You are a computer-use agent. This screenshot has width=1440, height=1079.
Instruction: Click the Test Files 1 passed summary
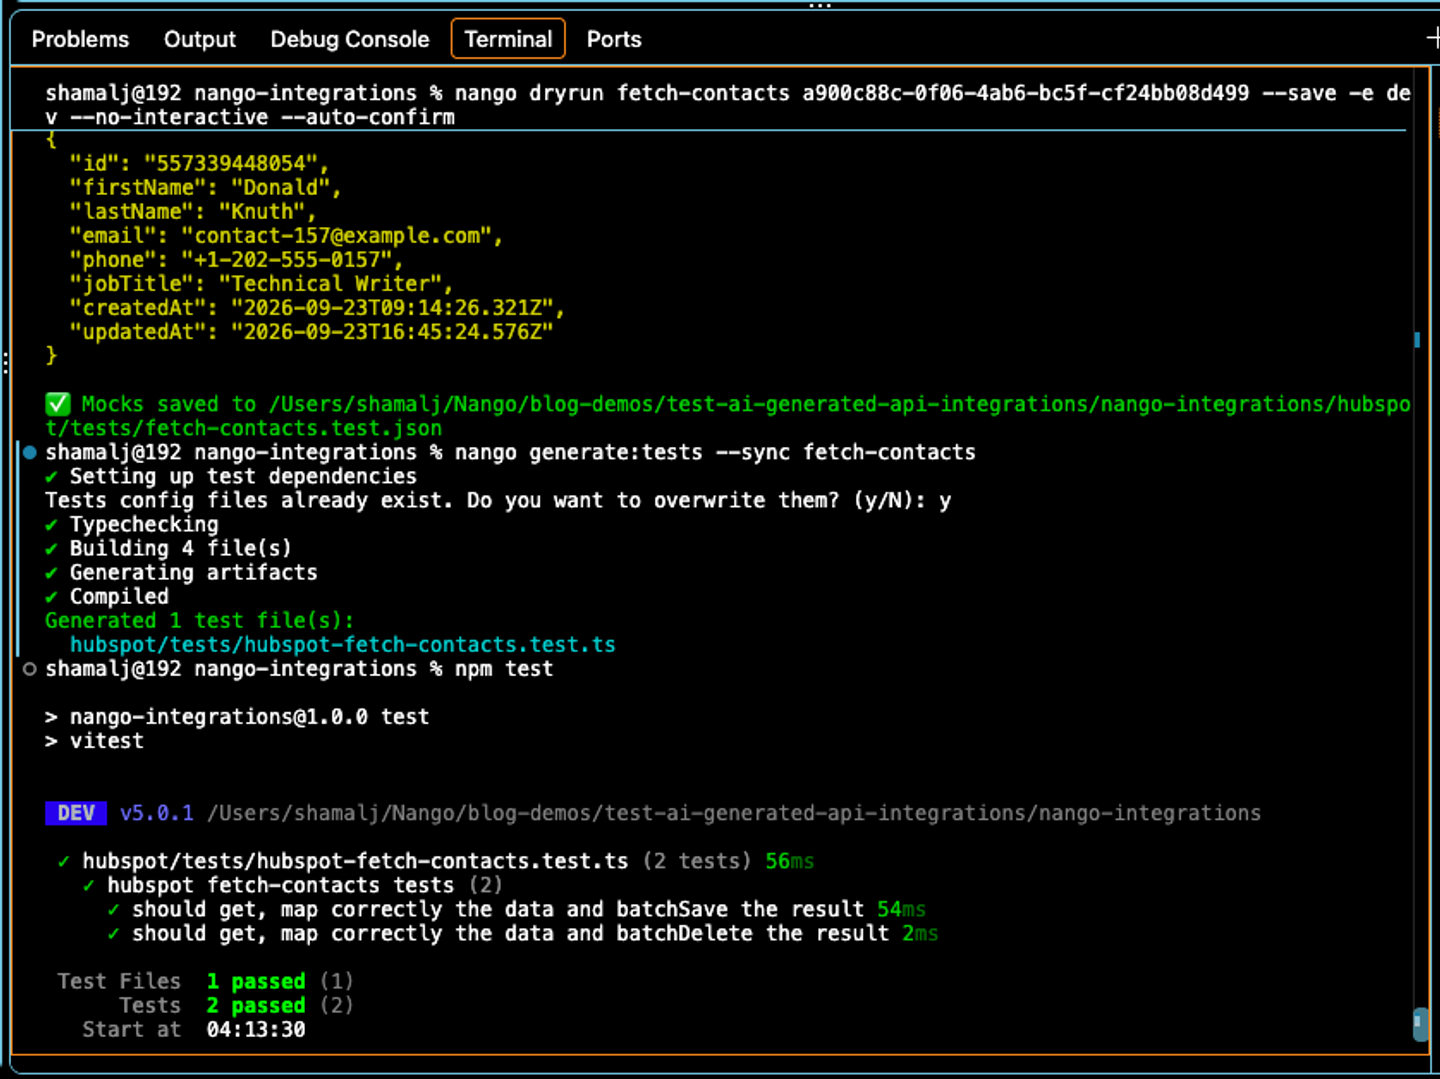click(205, 981)
